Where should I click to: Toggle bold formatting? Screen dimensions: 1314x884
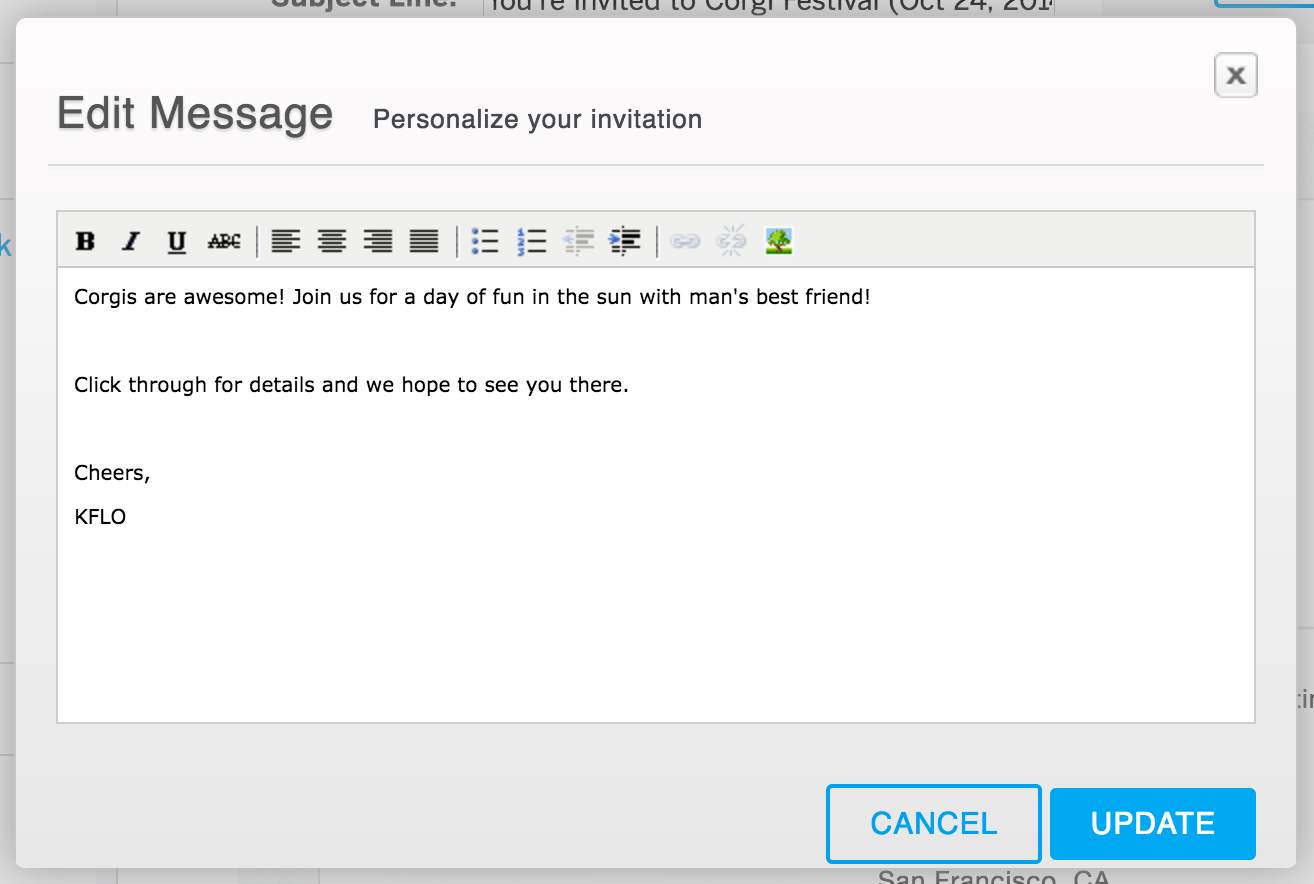[87, 240]
